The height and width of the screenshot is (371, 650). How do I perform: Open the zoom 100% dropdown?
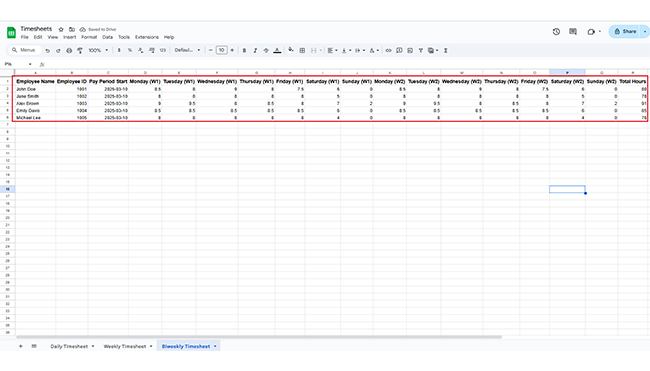tap(98, 51)
